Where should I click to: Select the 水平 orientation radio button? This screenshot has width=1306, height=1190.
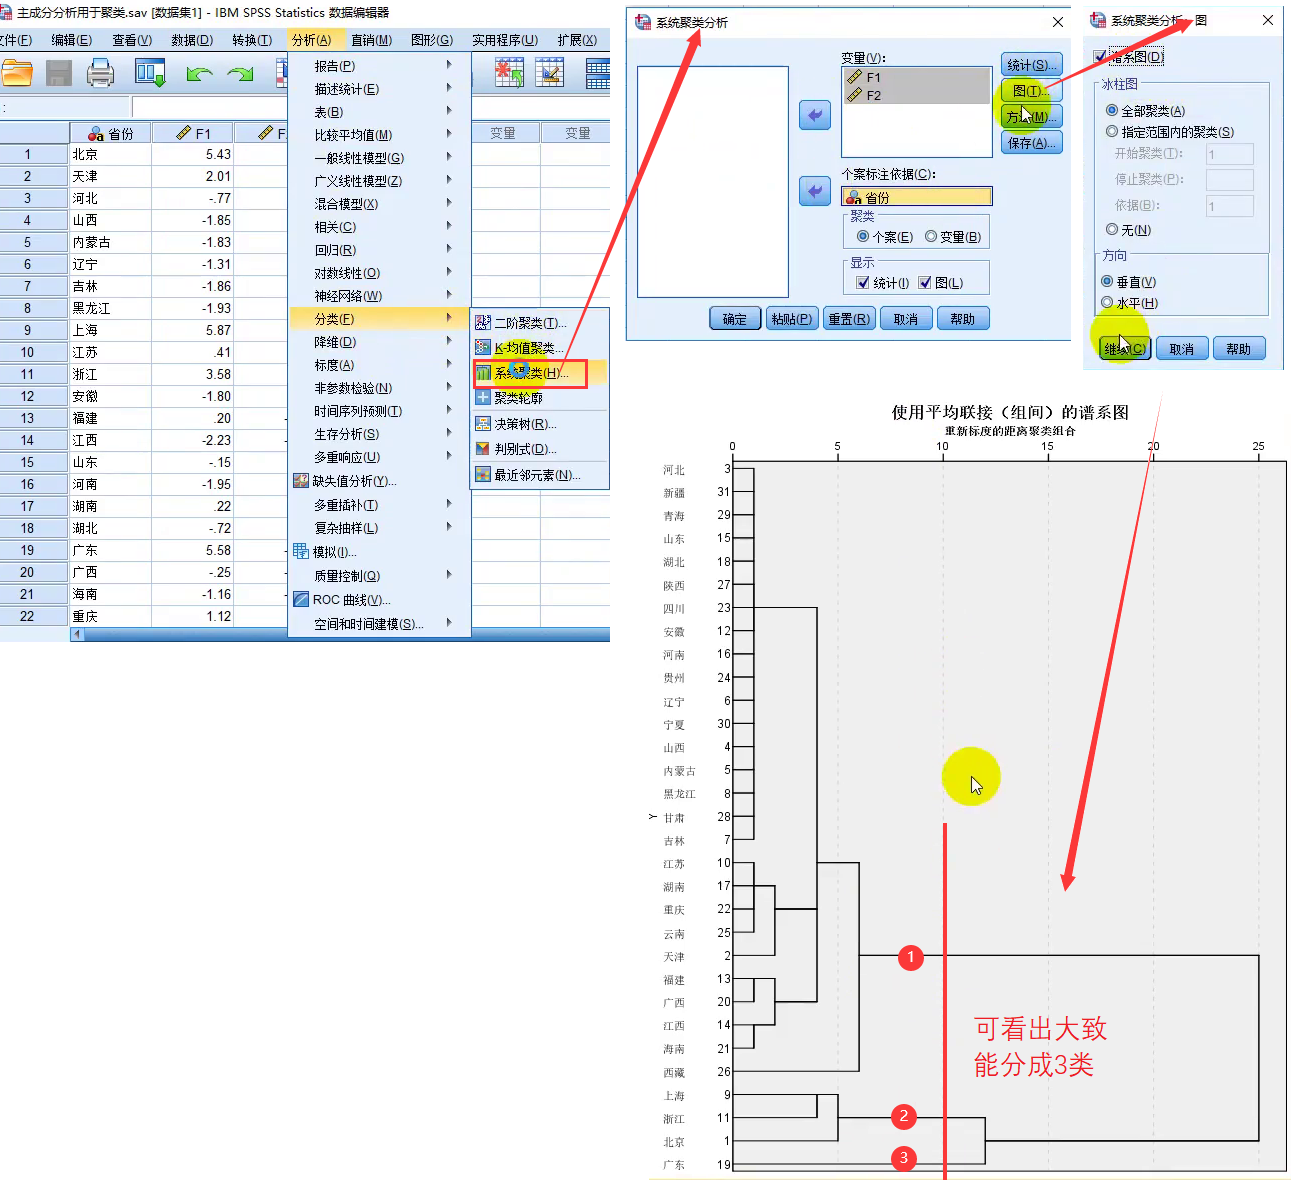[x=1107, y=302]
